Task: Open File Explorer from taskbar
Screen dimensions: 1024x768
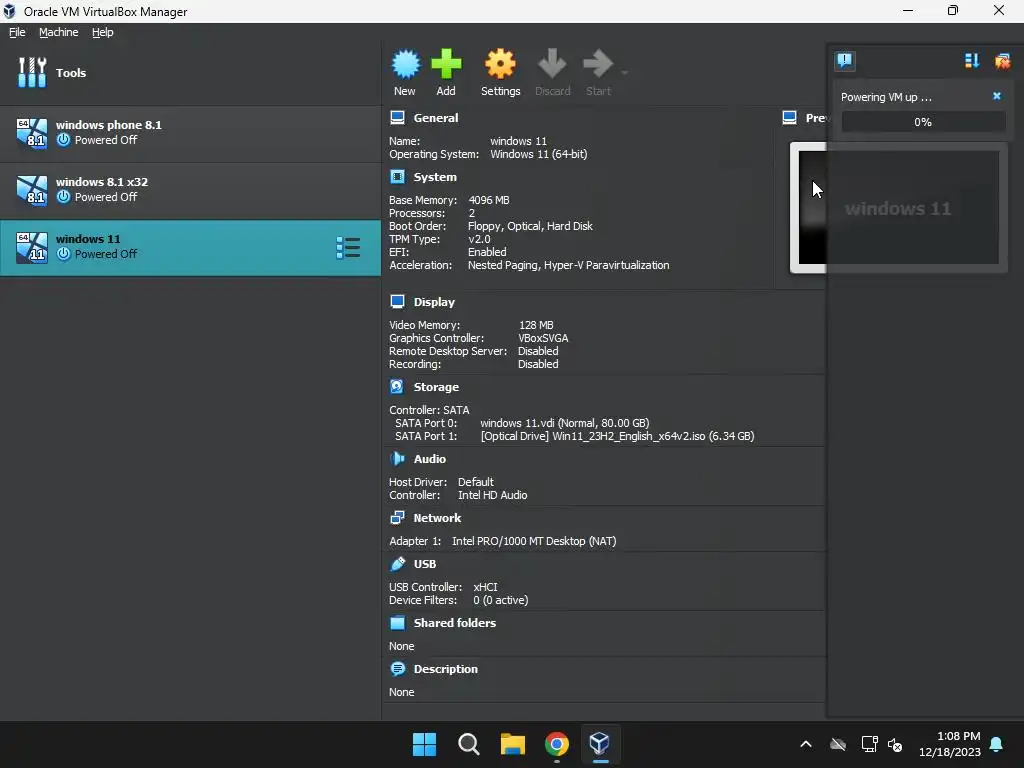Action: click(513, 744)
